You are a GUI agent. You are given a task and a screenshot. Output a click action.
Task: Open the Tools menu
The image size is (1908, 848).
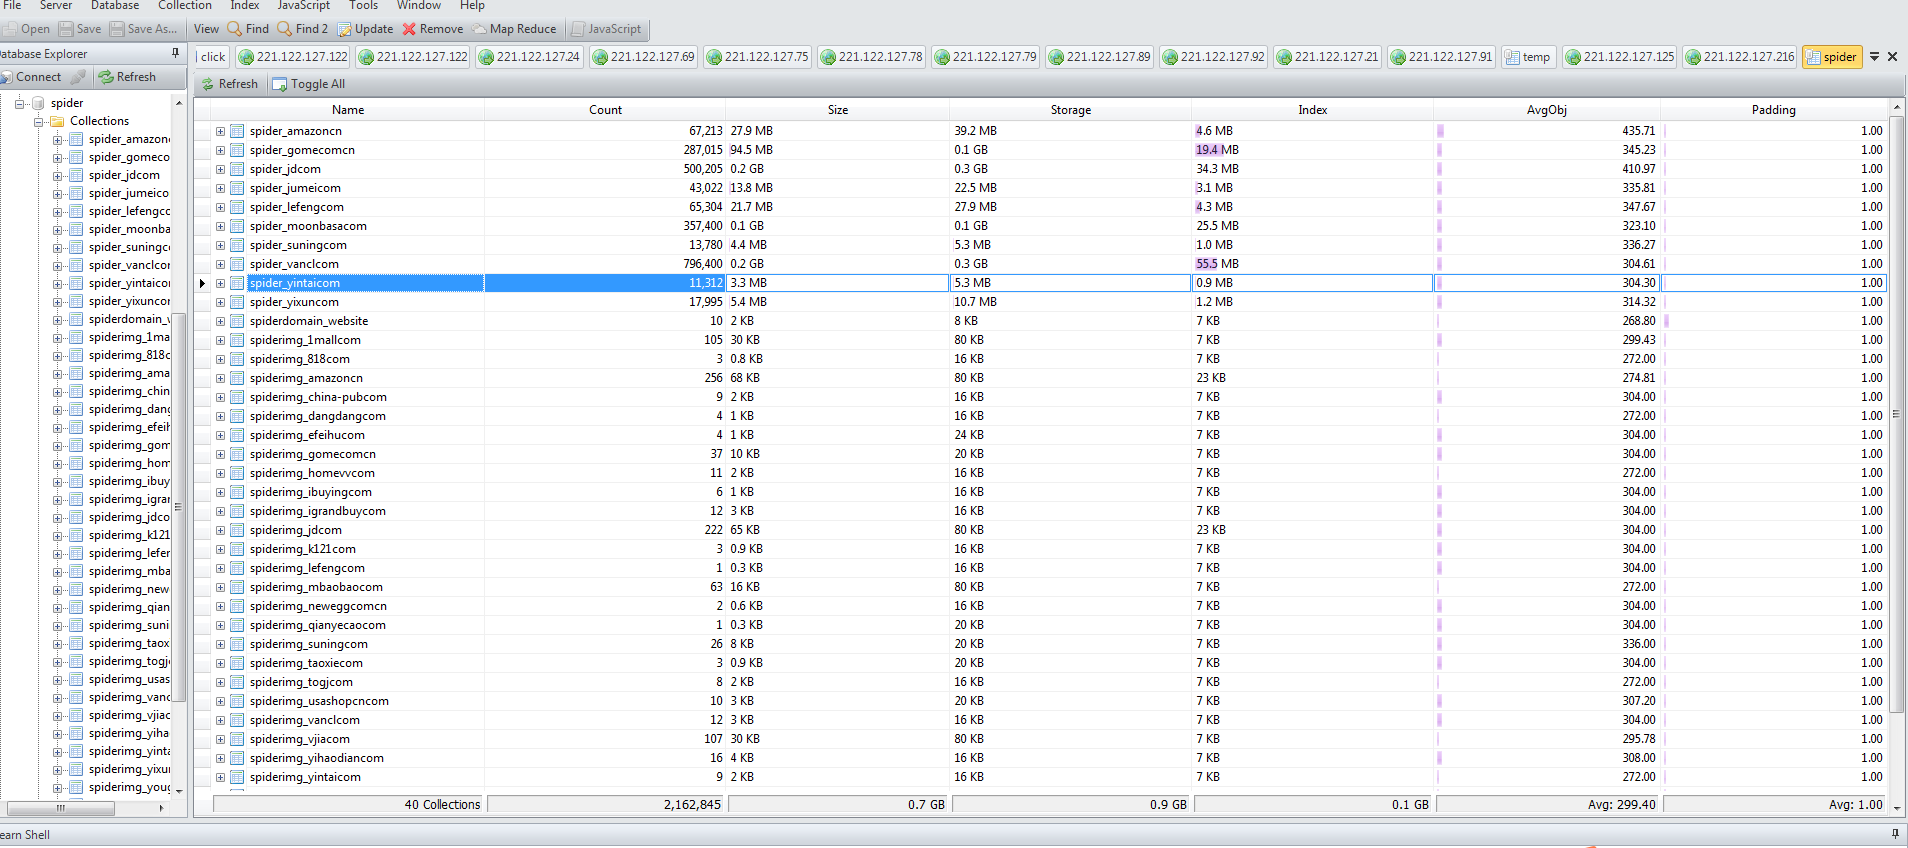363,5
